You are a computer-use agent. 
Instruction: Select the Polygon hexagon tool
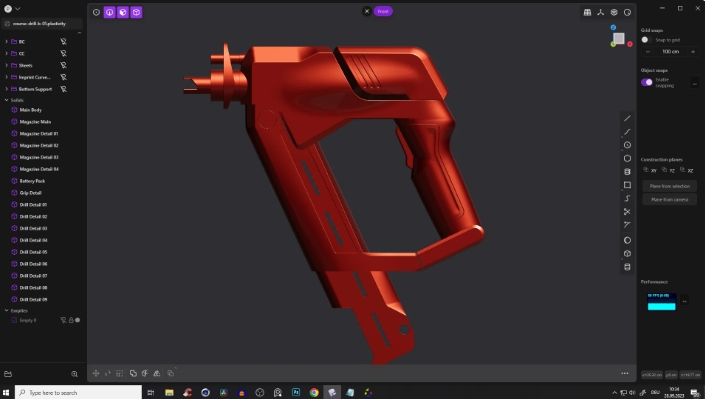pyautogui.click(x=627, y=158)
